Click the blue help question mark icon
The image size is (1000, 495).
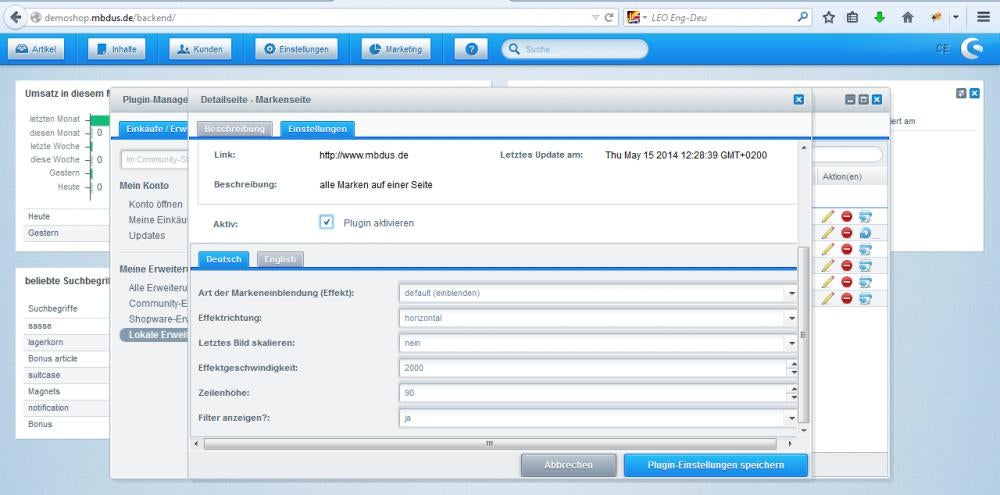(471, 49)
